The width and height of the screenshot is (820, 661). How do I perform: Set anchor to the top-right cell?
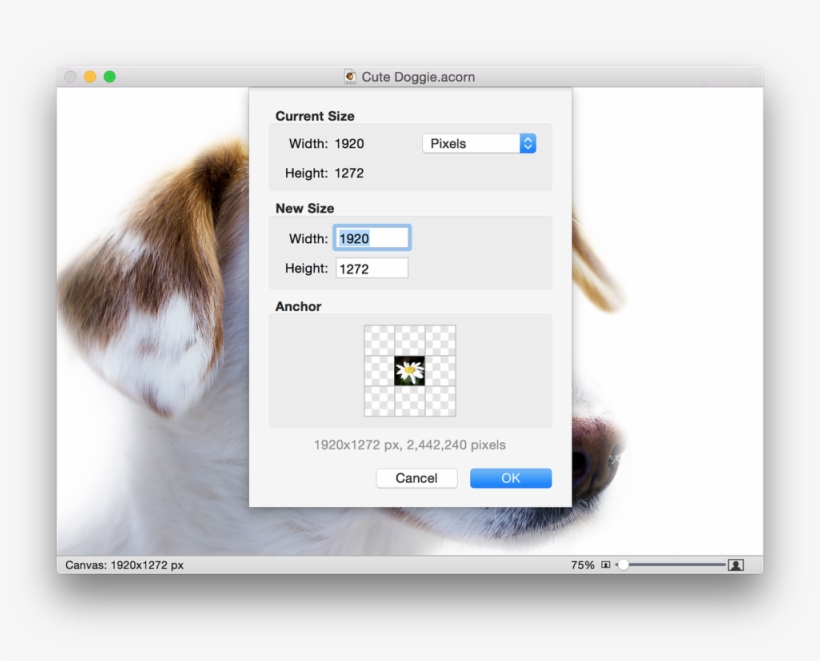point(441,340)
